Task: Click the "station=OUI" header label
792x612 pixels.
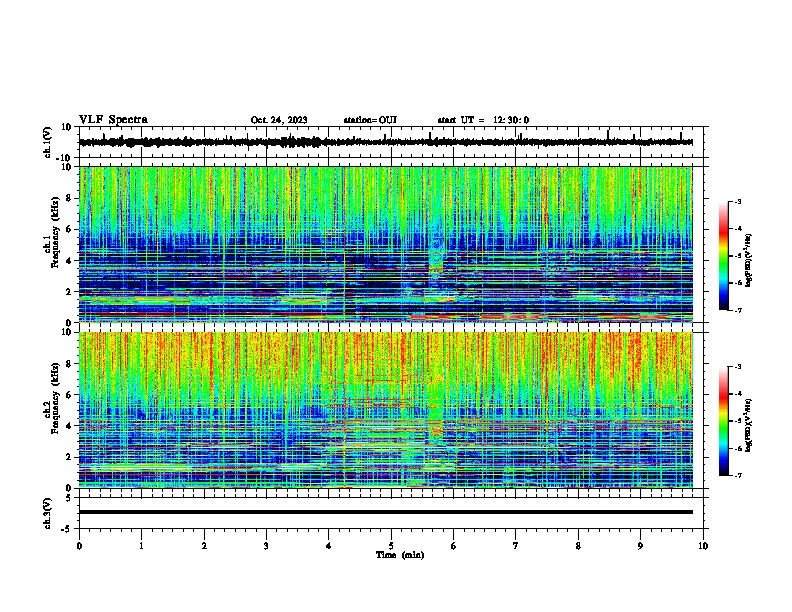Action: [x=370, y=120]
